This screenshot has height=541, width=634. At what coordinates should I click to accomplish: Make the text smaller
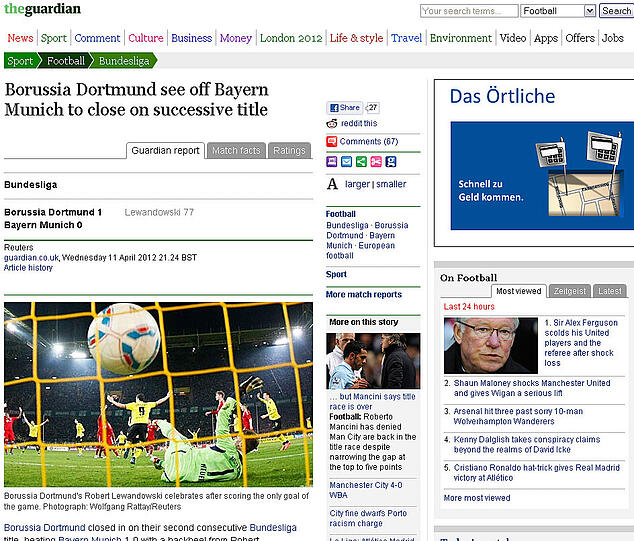point(391,184)
